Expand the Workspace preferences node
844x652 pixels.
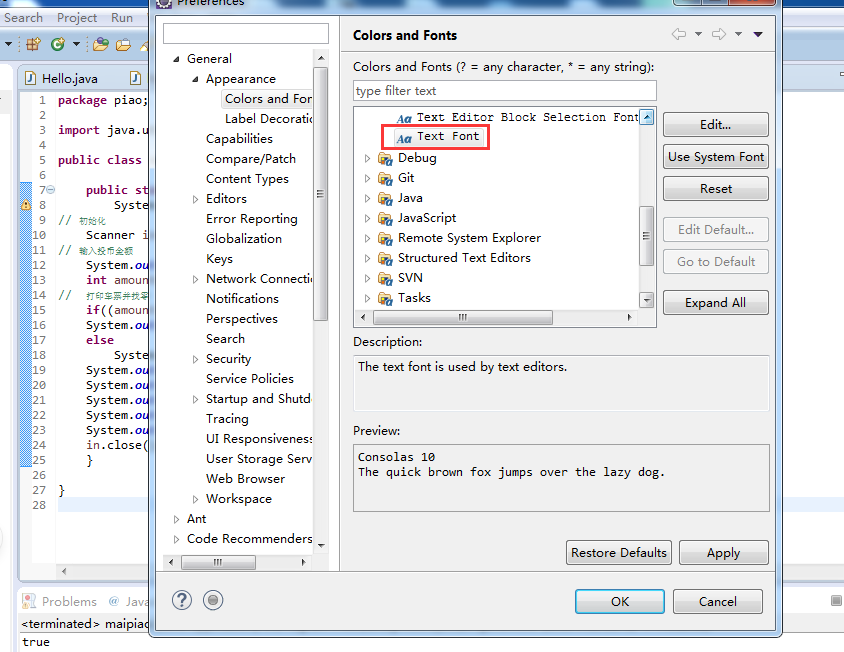[x=195, y=499]
